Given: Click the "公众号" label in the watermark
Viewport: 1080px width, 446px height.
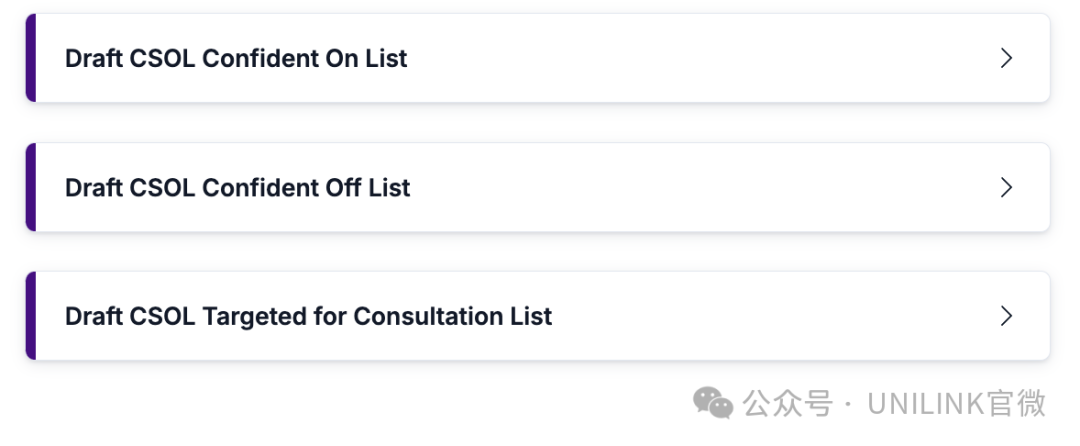Looking at the screenshot, I should tap(787, 403).
